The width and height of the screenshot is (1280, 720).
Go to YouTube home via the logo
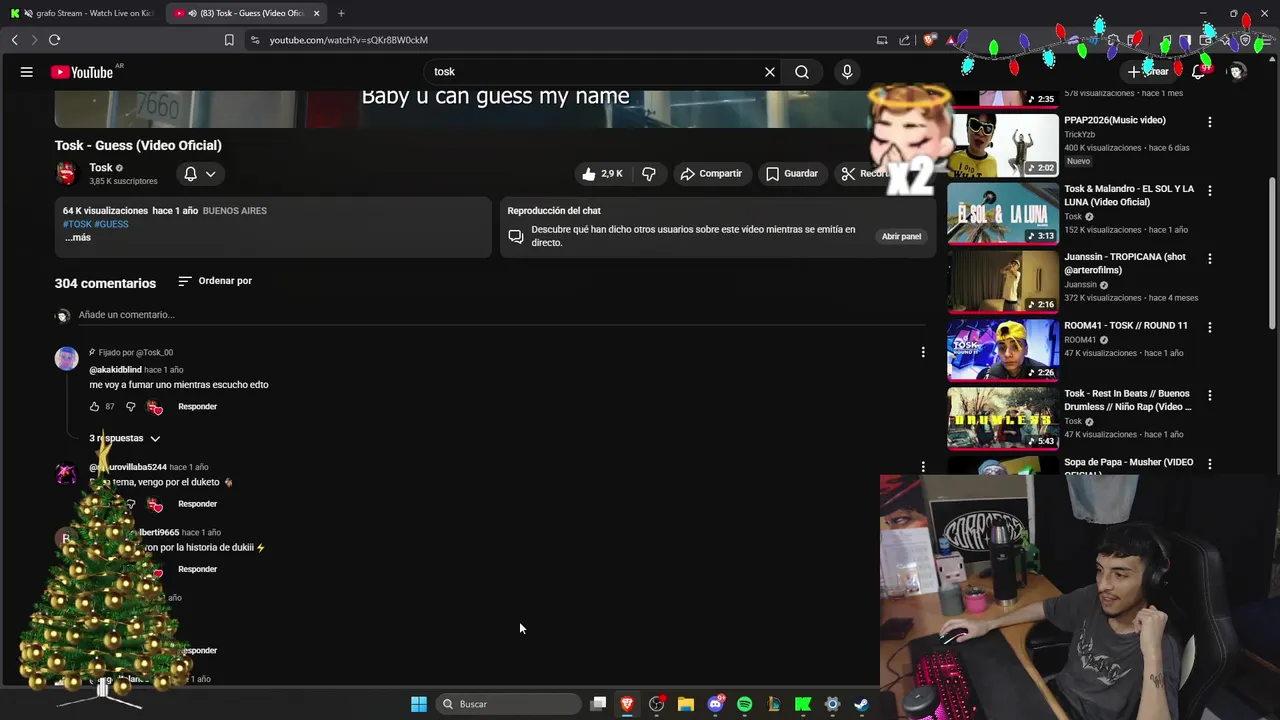[82, 72]
